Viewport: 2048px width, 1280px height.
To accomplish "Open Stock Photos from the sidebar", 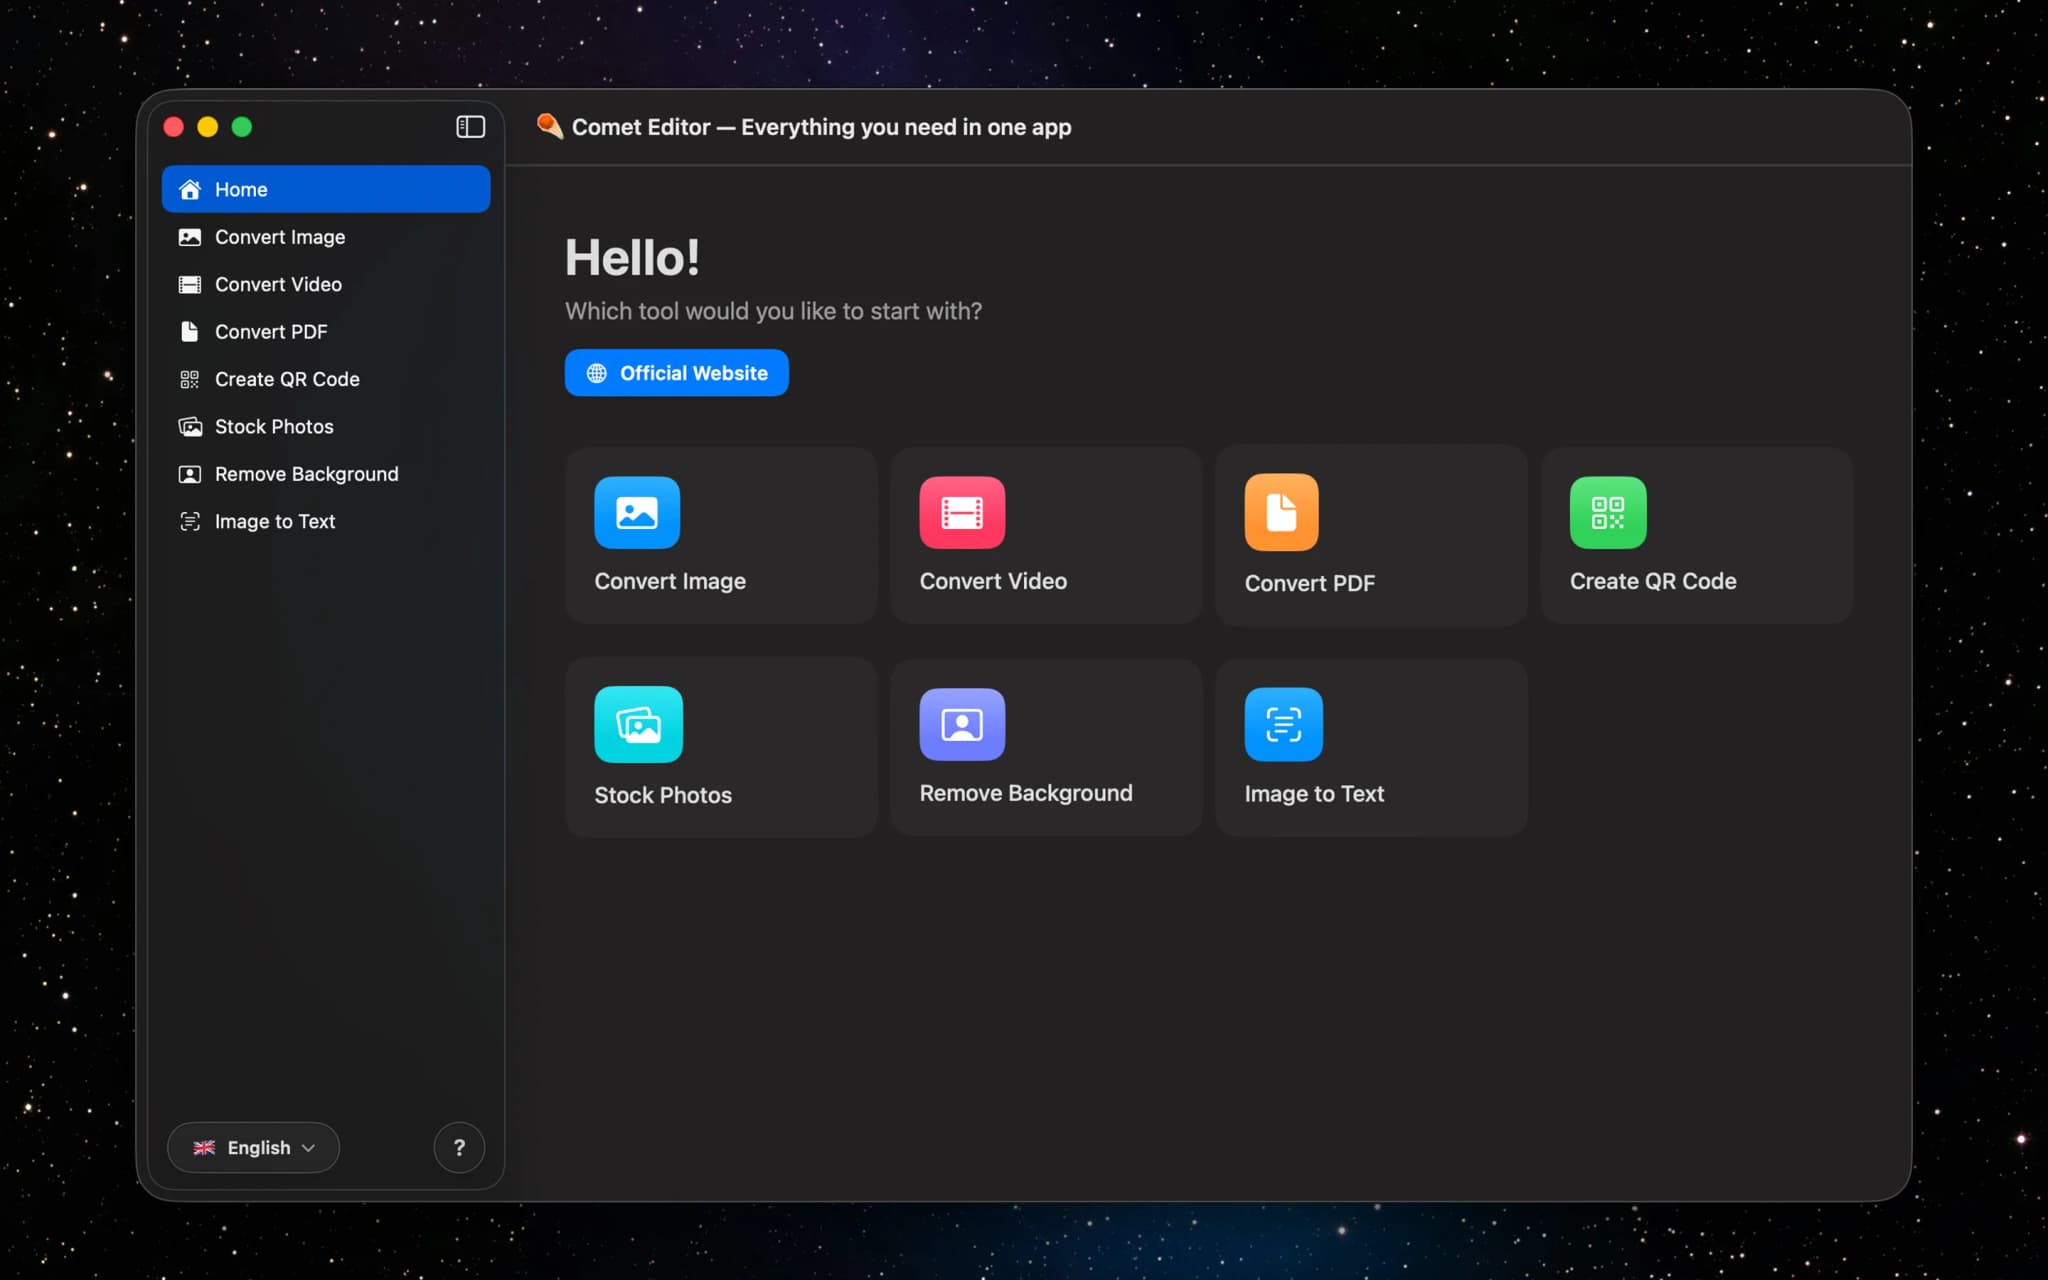I will [326, 426].
